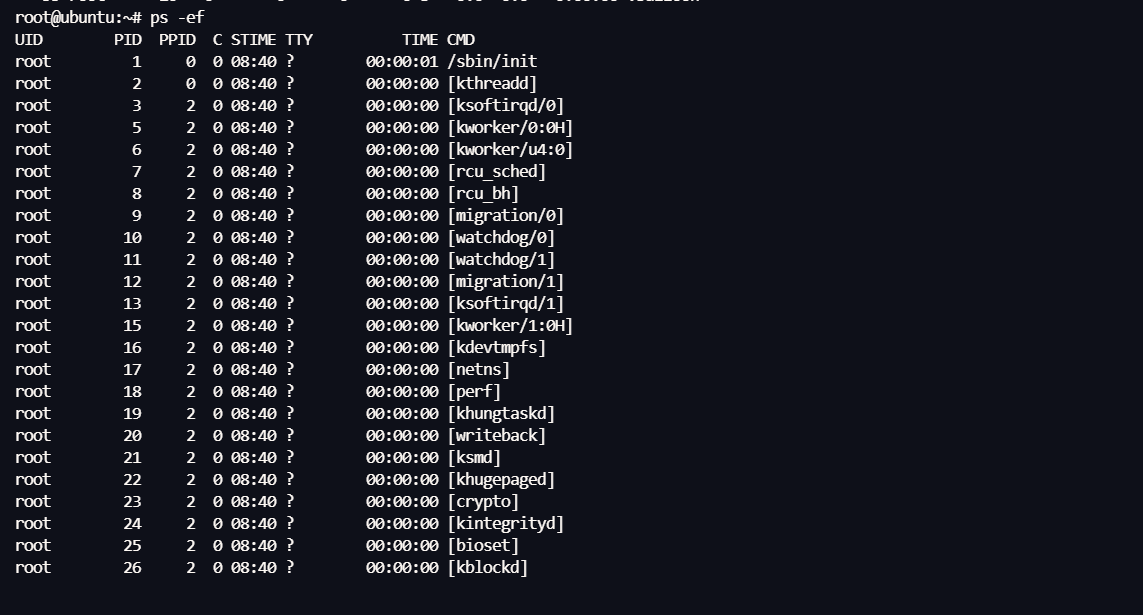Click the STIME column header

pyautogui.click(x=253, y=40)
